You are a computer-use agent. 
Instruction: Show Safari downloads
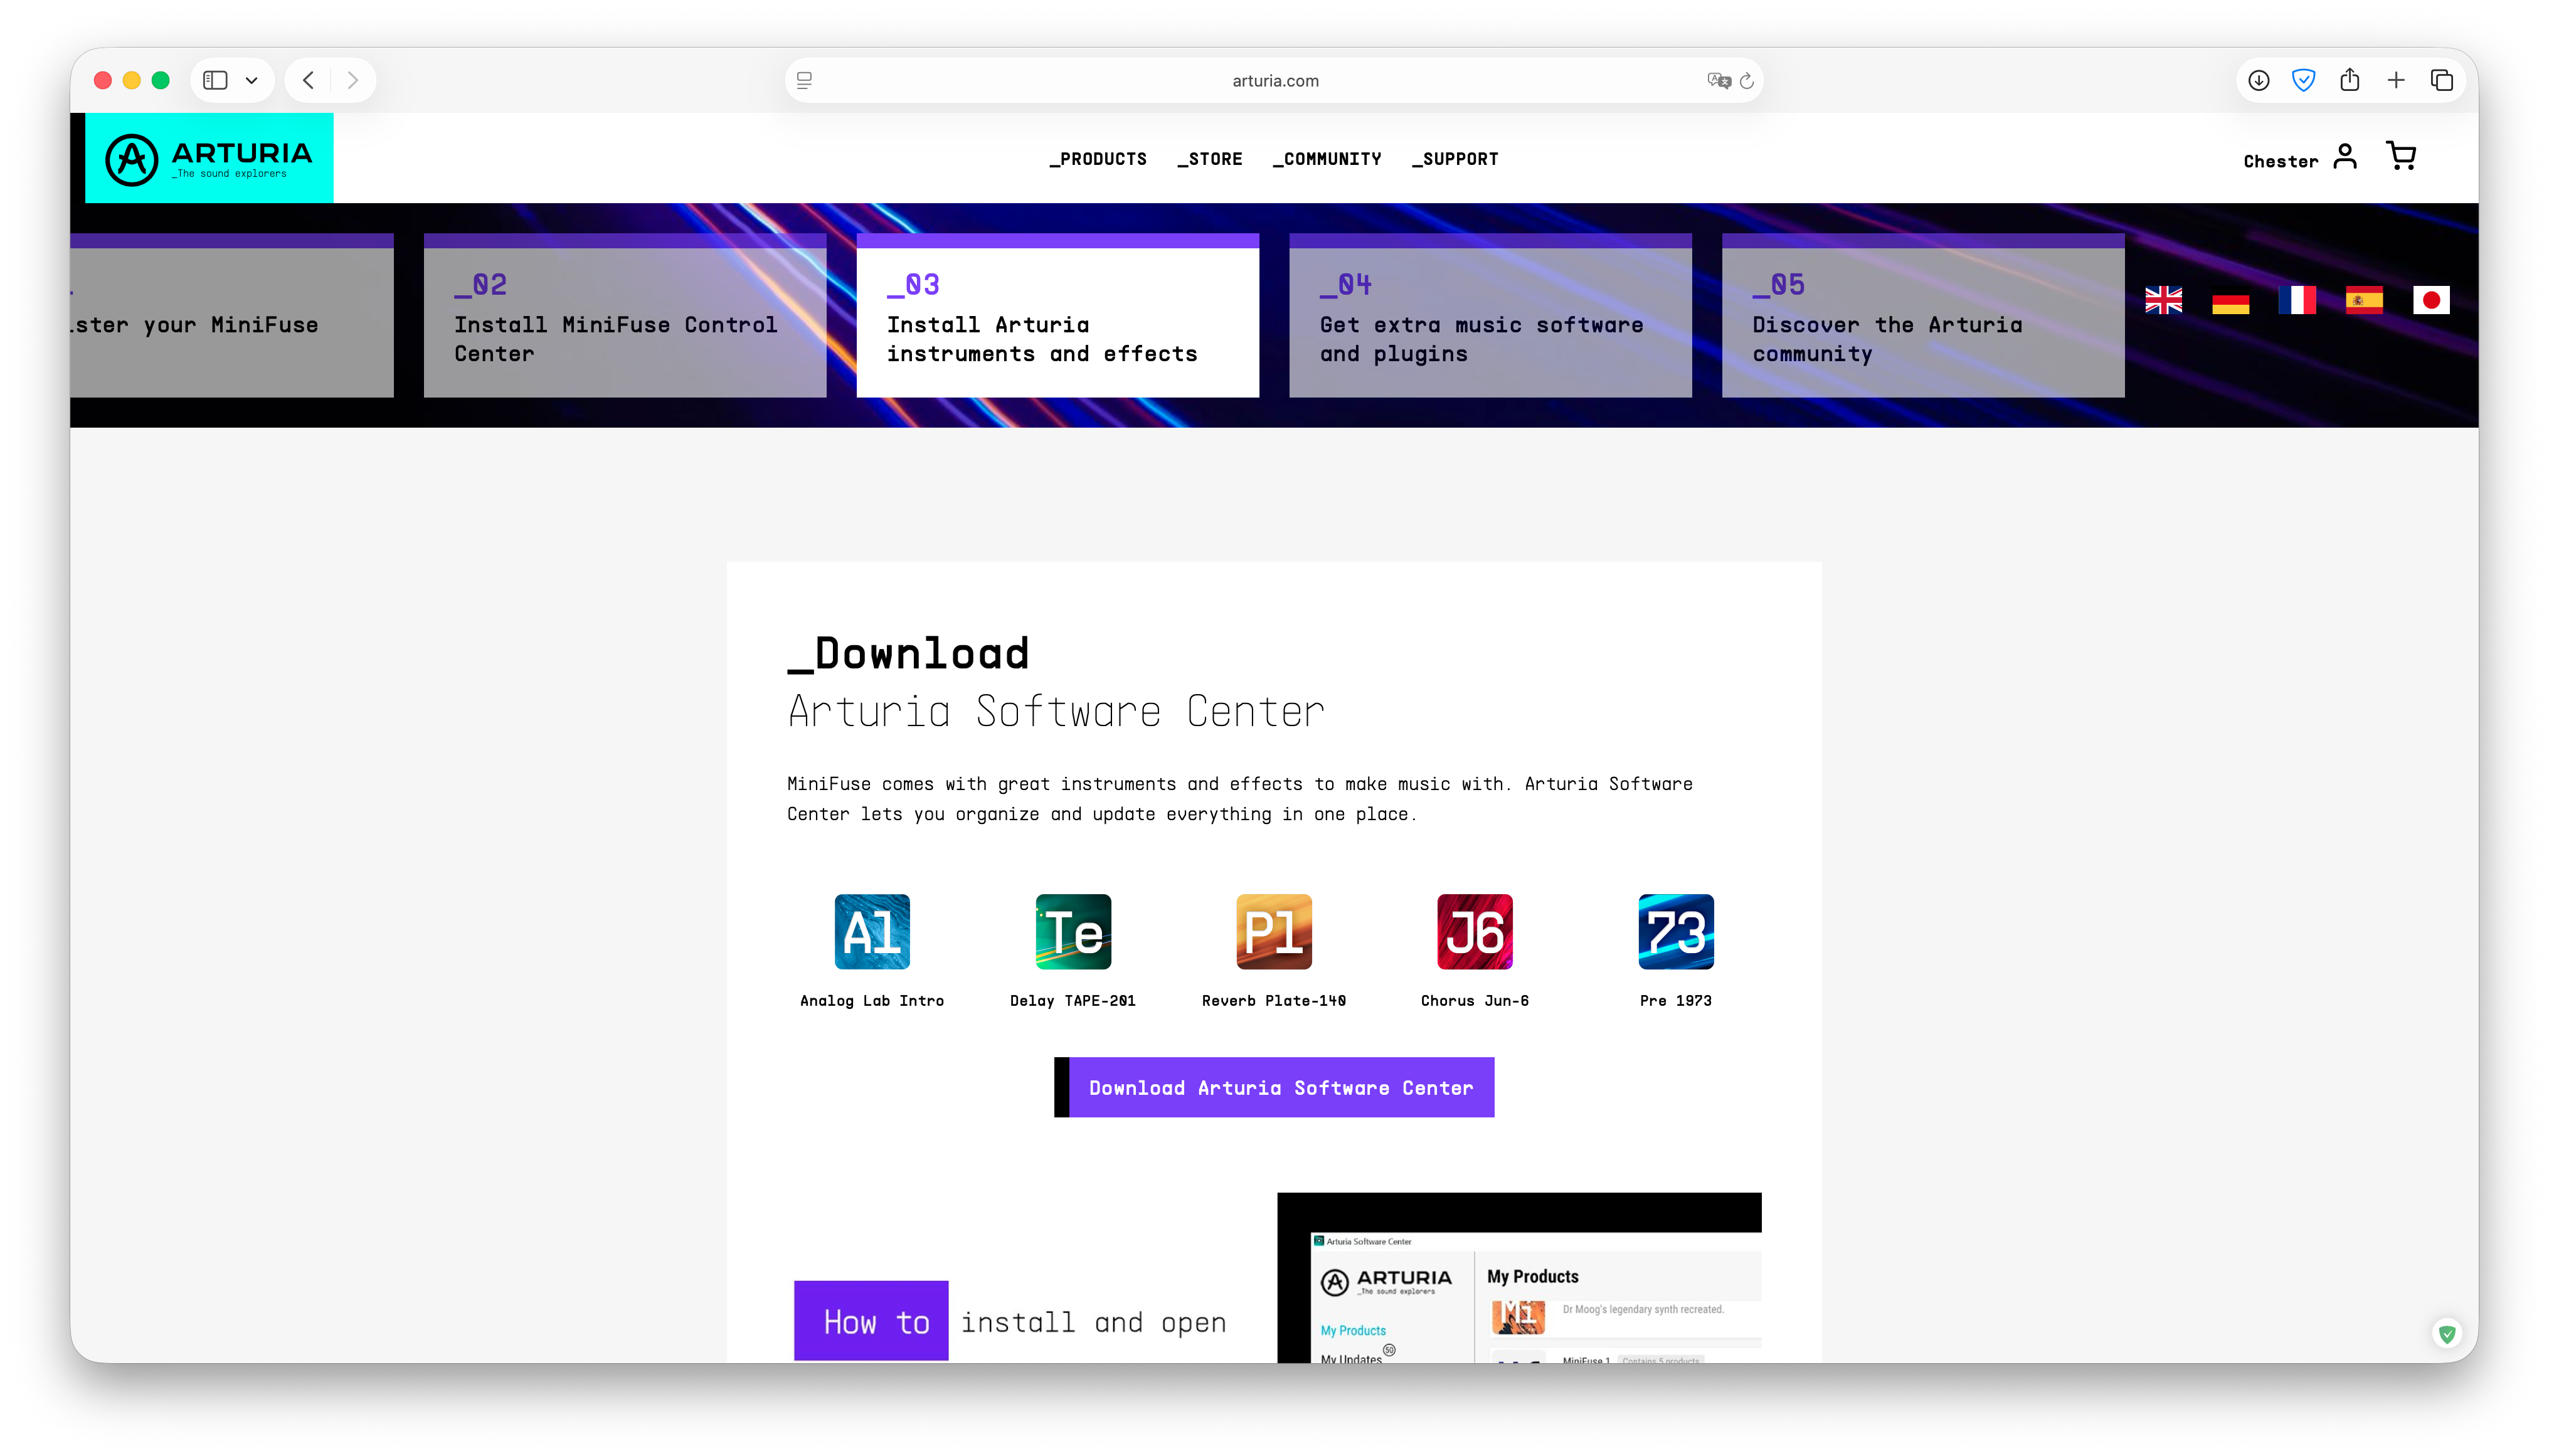pyautogui.click(x=2259, y=80)
